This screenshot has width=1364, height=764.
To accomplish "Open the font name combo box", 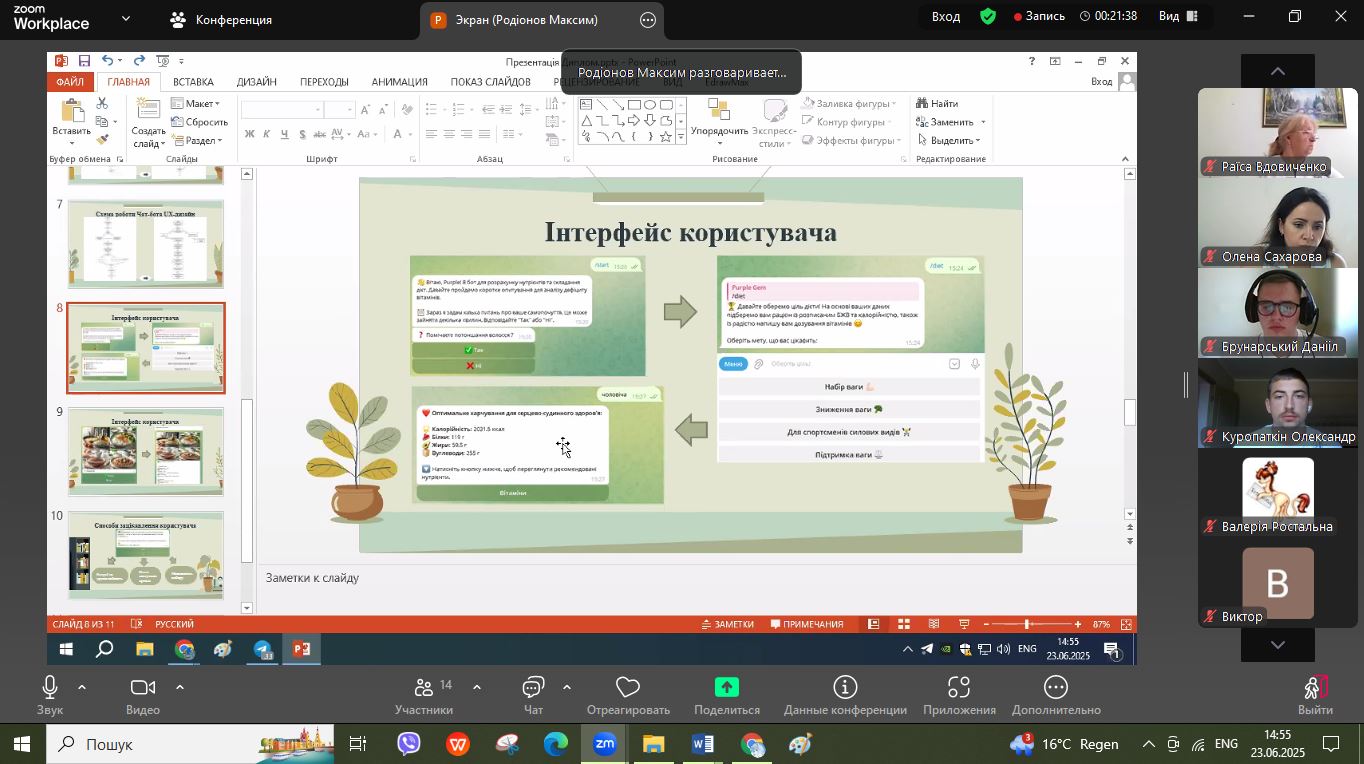I will tap(283, 110).
